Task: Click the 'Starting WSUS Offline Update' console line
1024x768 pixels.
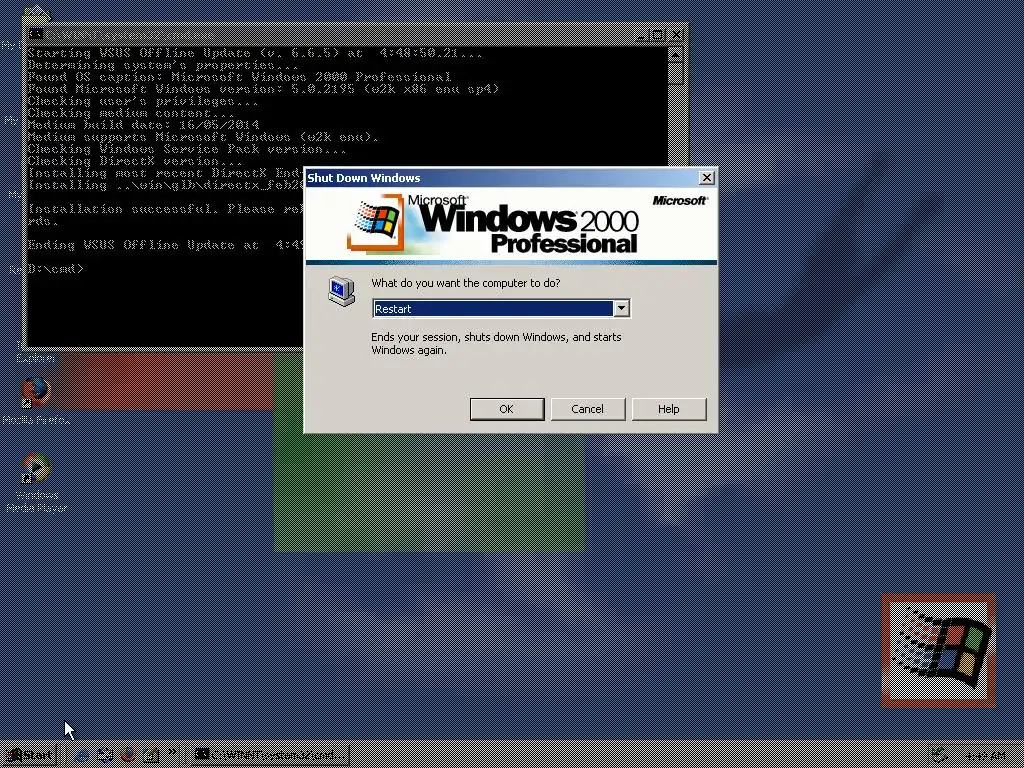Action: [255, 53]
